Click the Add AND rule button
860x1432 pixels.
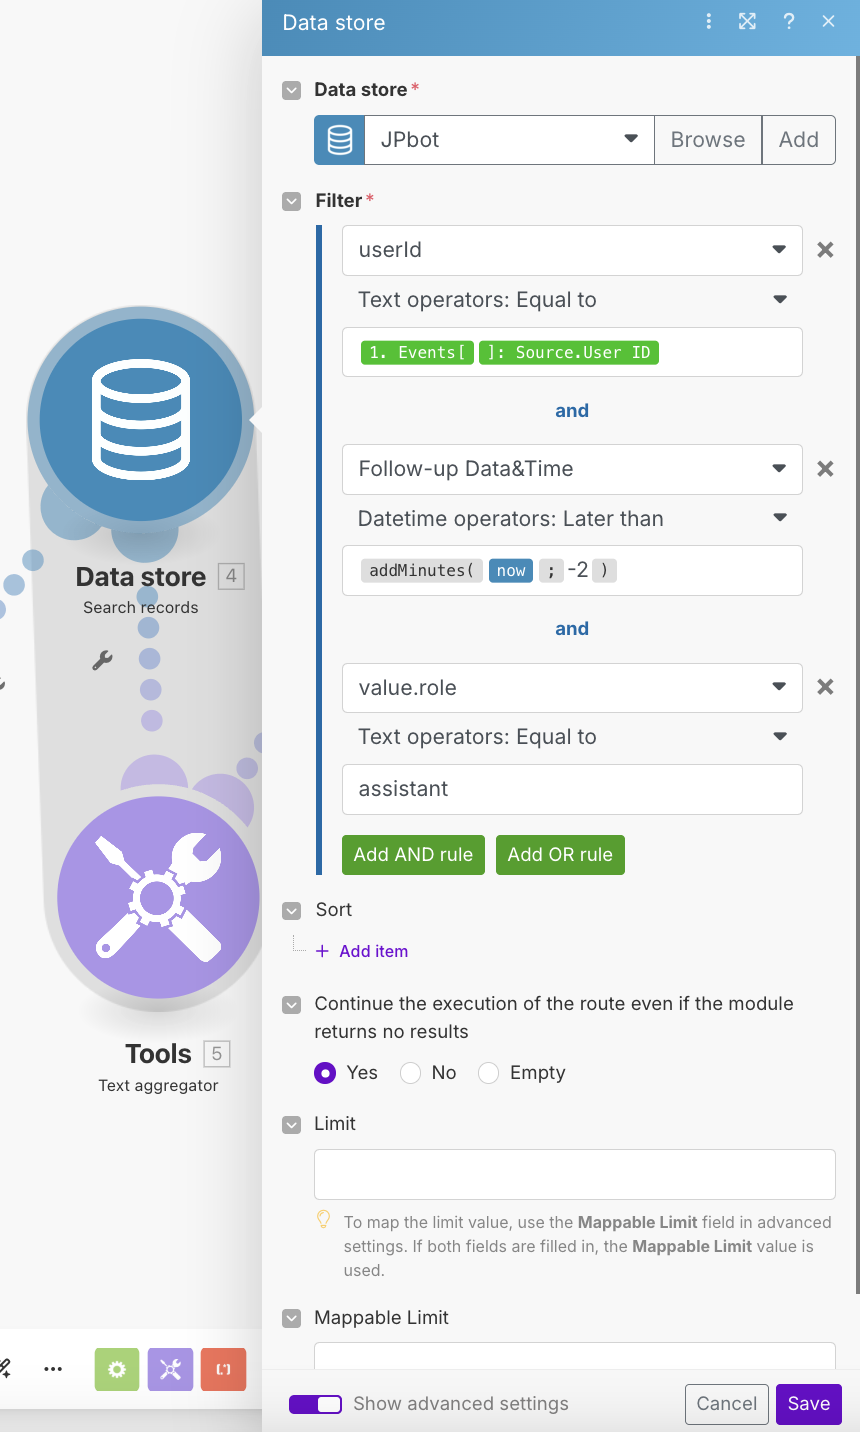[x=413, y=855]
